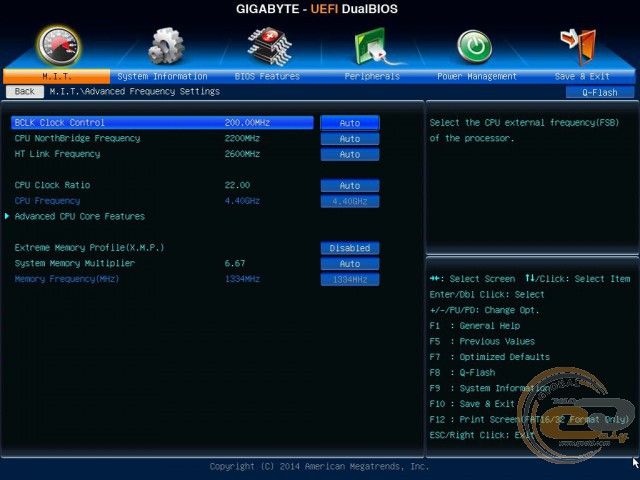Viewport: 640px width, 480px height.
Task: Open the System Information gears icon
Action: click(x=166, y=46)
